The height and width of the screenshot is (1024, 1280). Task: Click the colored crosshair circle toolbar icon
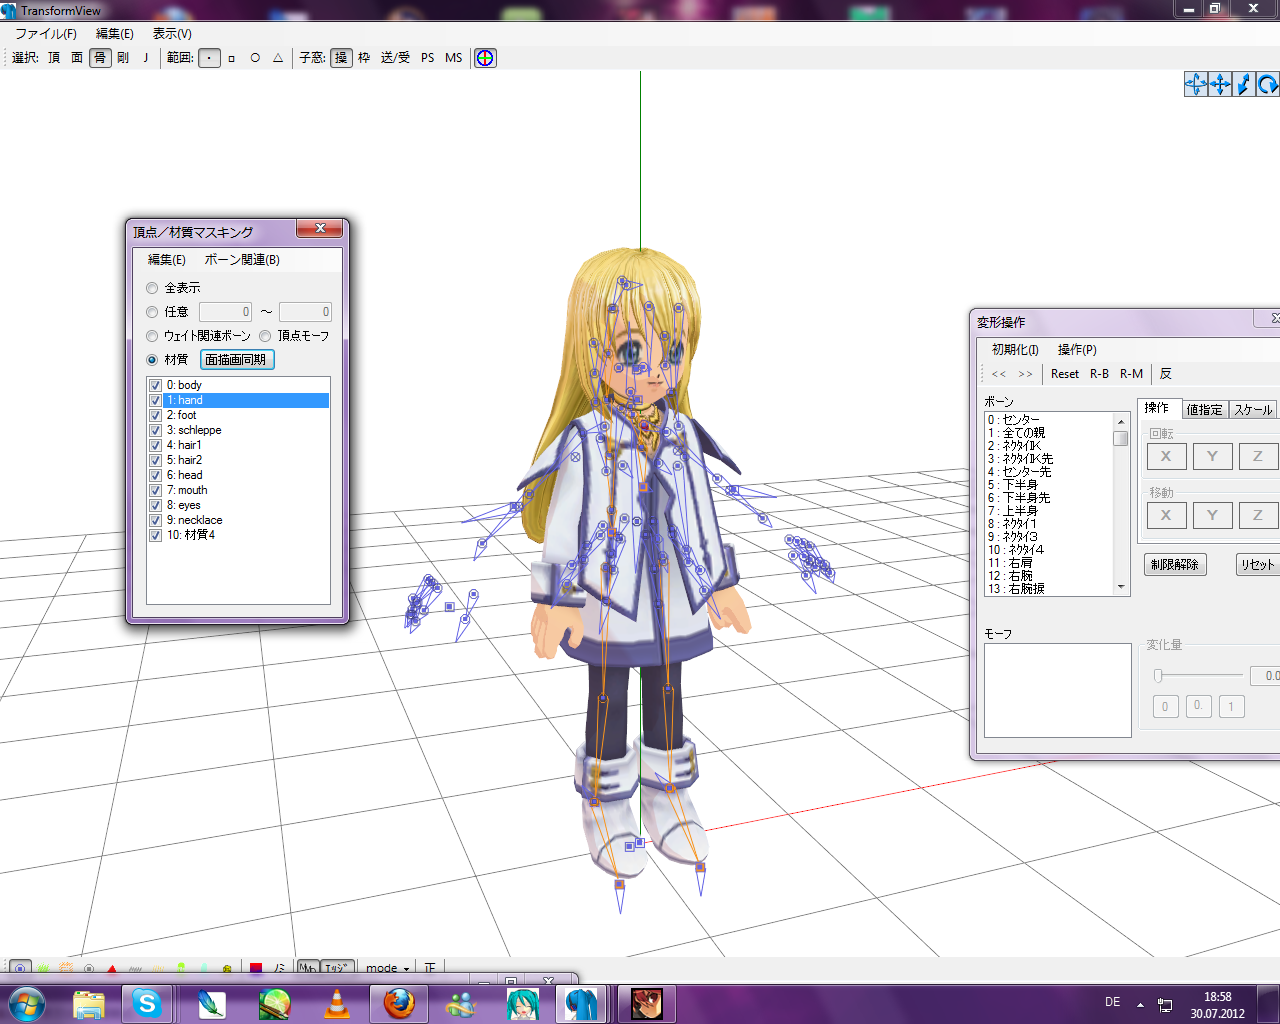click(x=485, y=58)
